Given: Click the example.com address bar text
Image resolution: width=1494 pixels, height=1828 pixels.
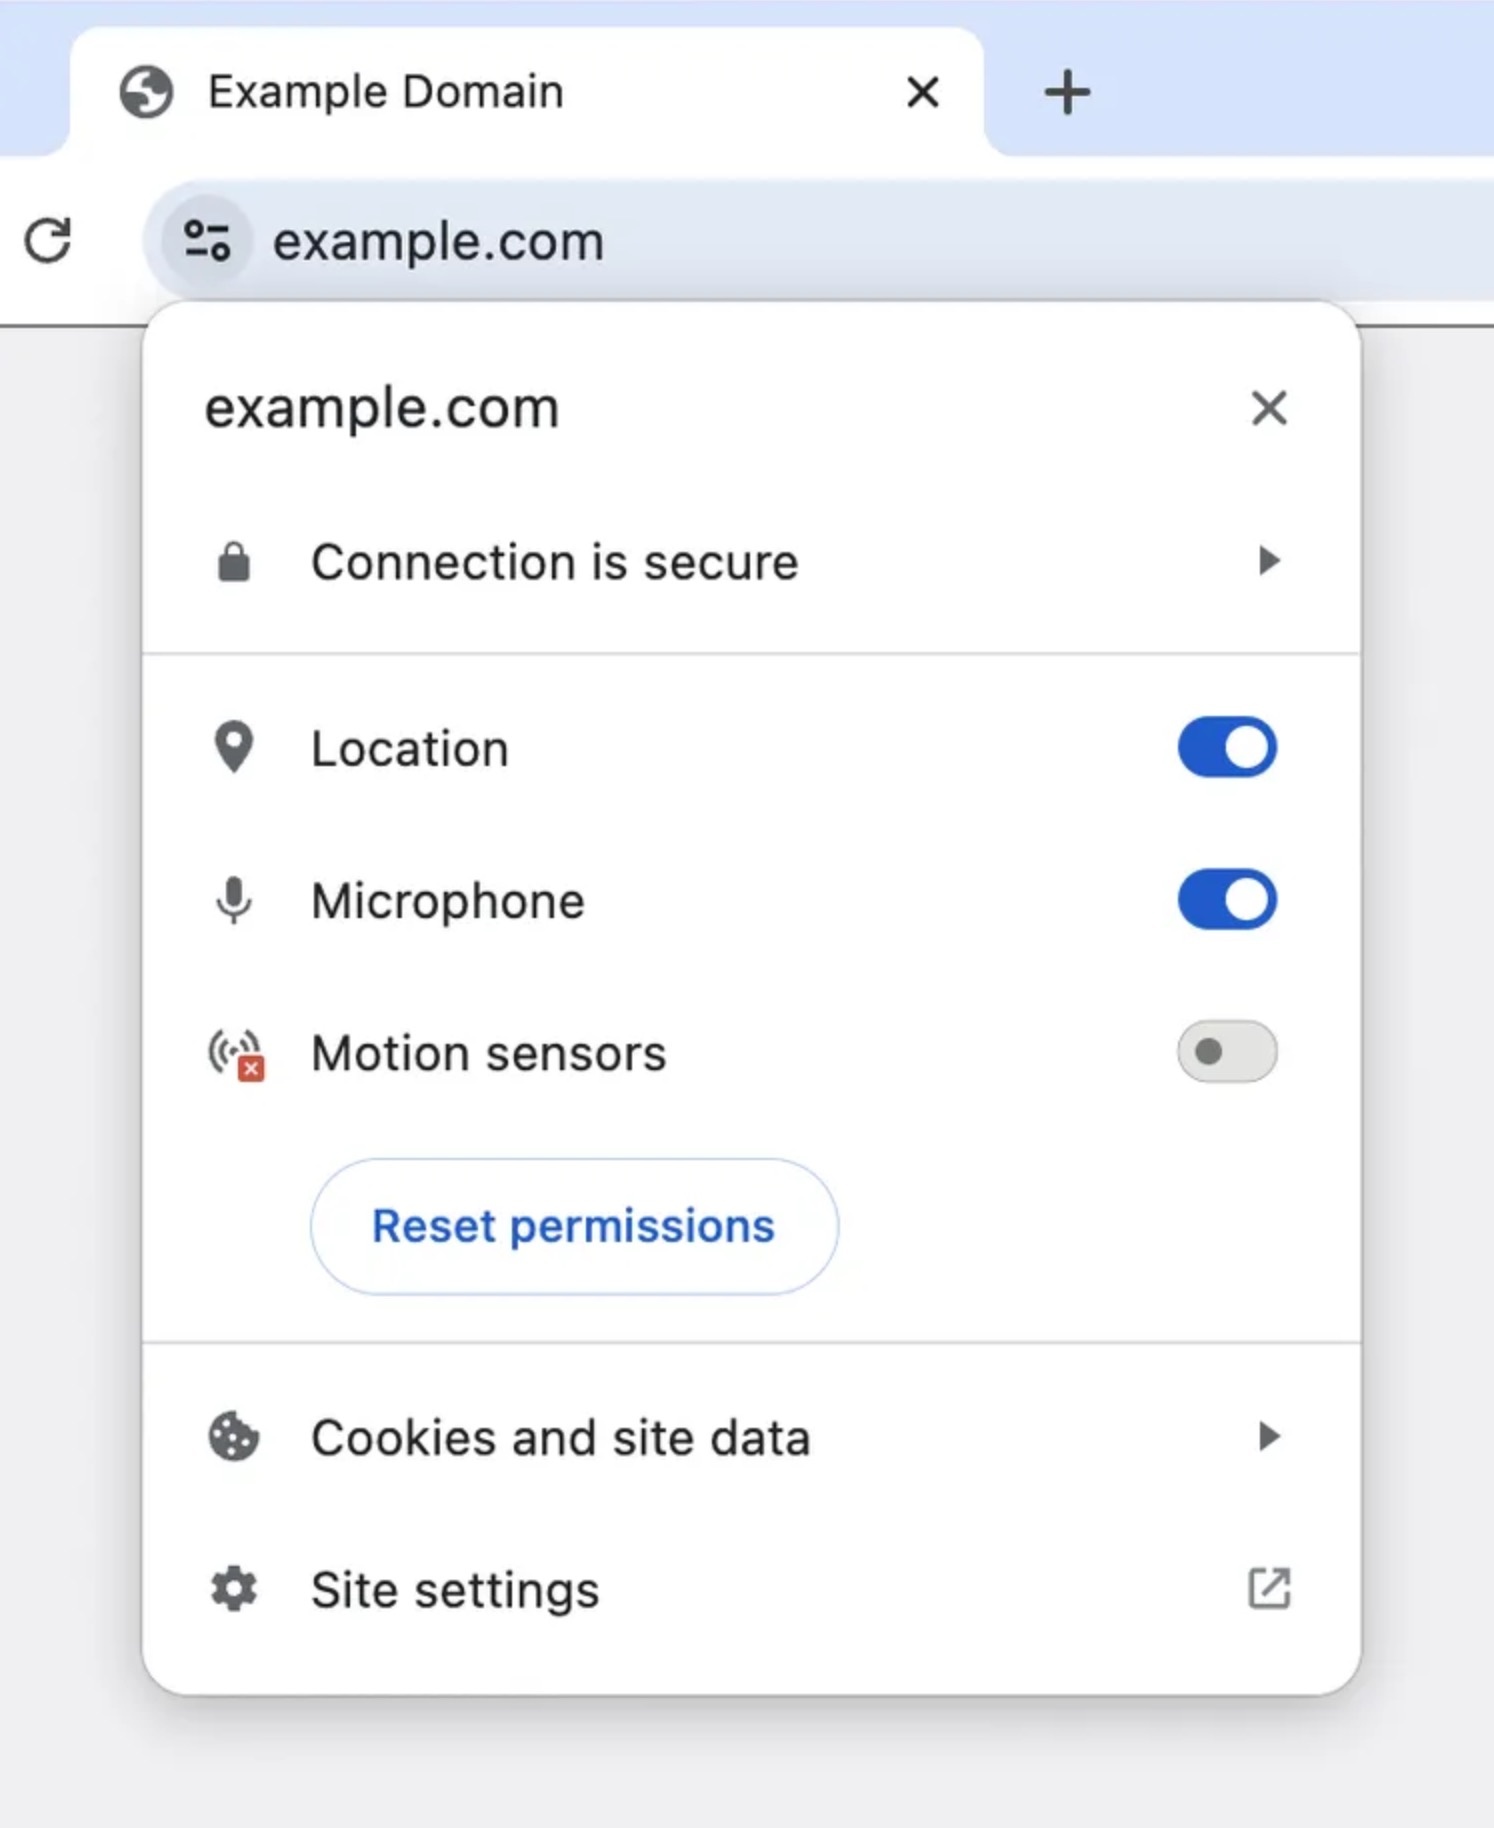Looking at the screenshot, I should click(438, 242).
